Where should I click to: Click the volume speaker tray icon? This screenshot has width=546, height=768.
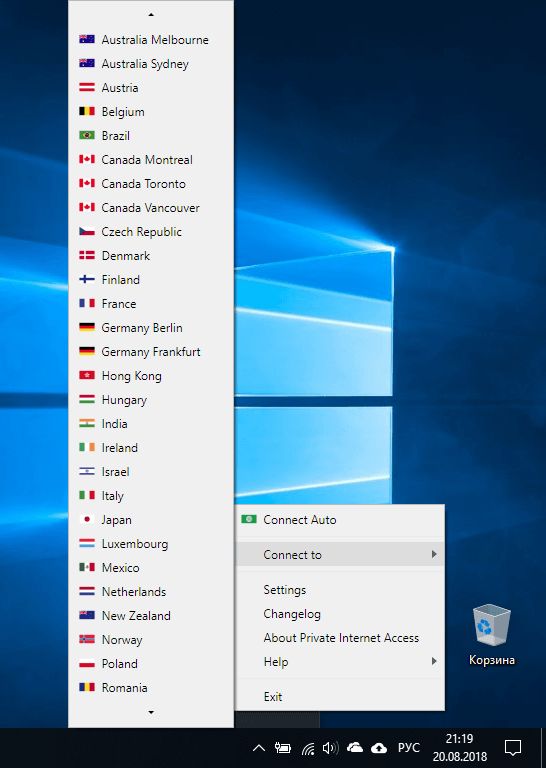point(331,748)
